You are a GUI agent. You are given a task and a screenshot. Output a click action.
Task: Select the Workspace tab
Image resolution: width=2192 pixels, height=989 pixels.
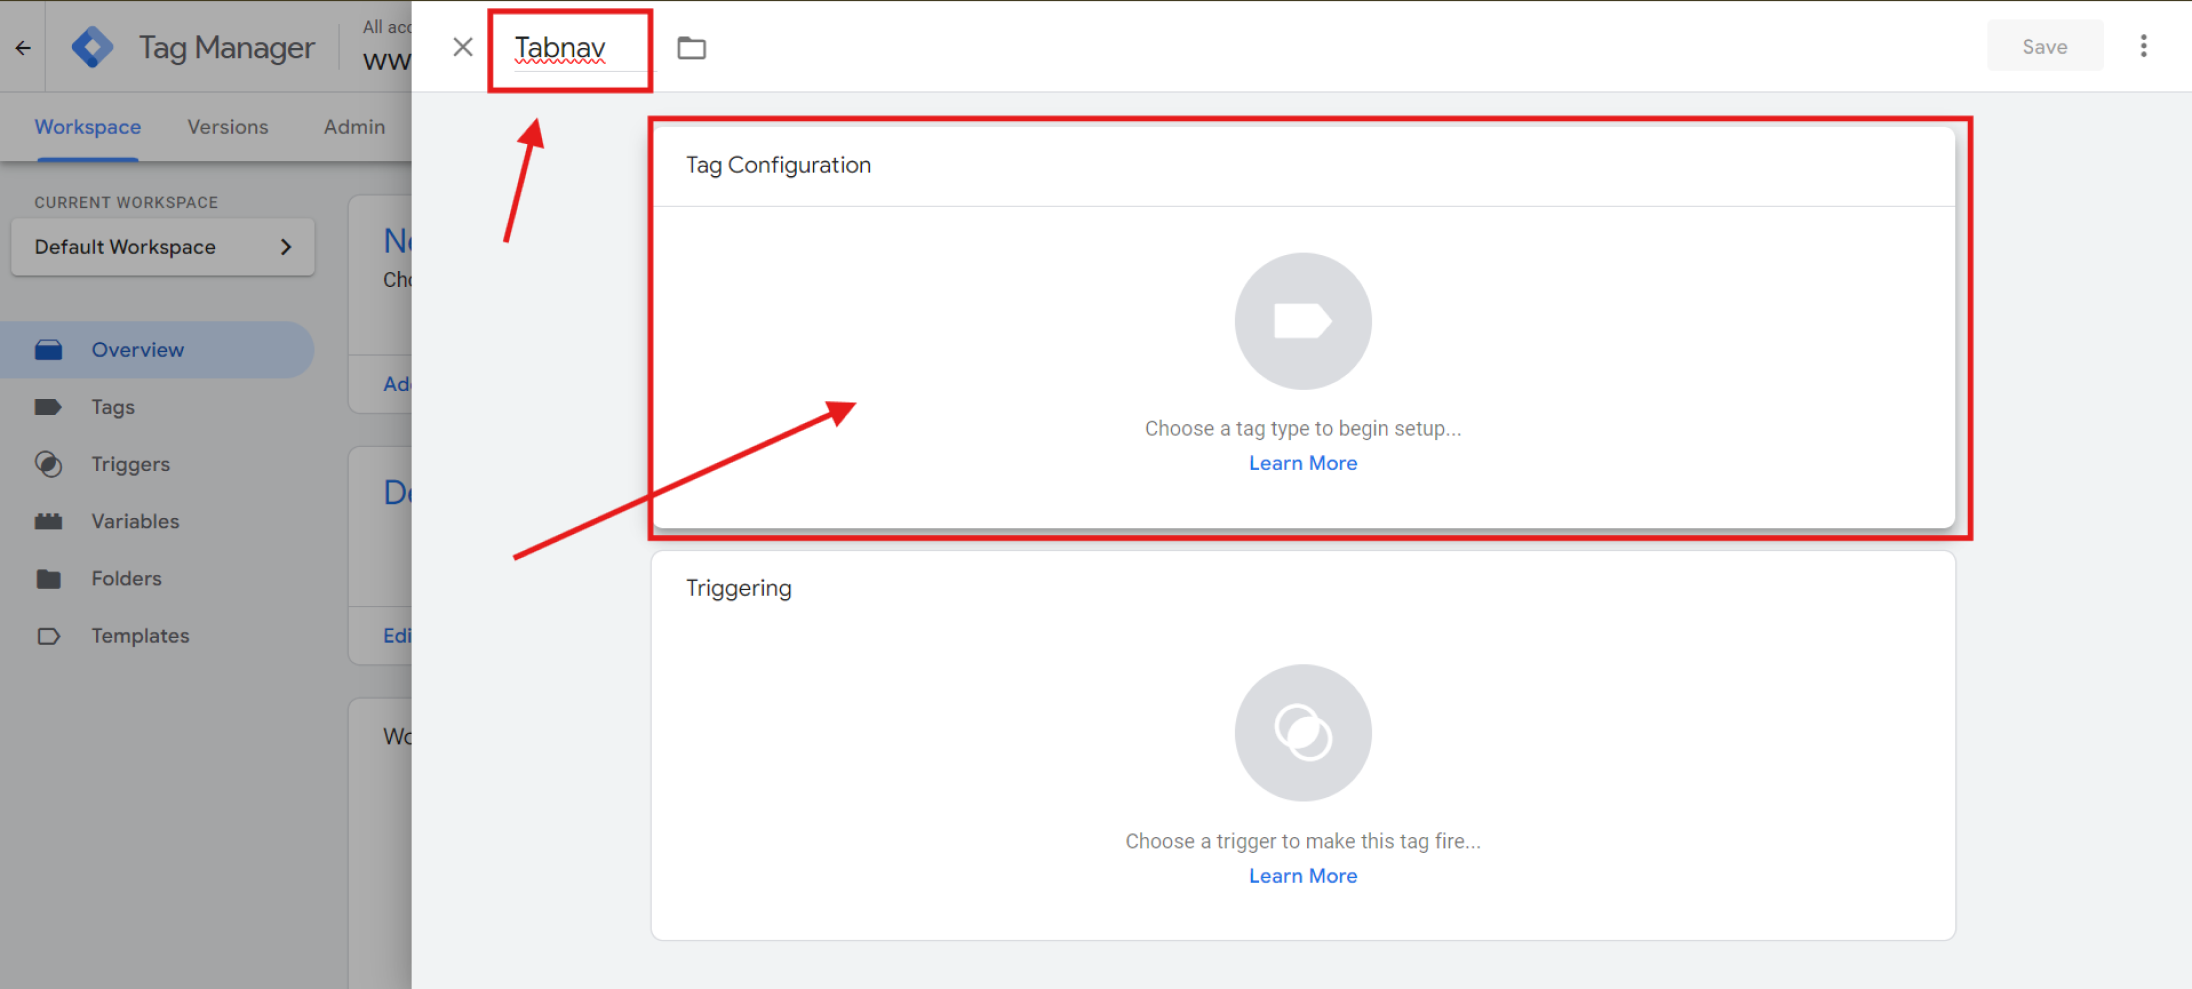(88, 127)
